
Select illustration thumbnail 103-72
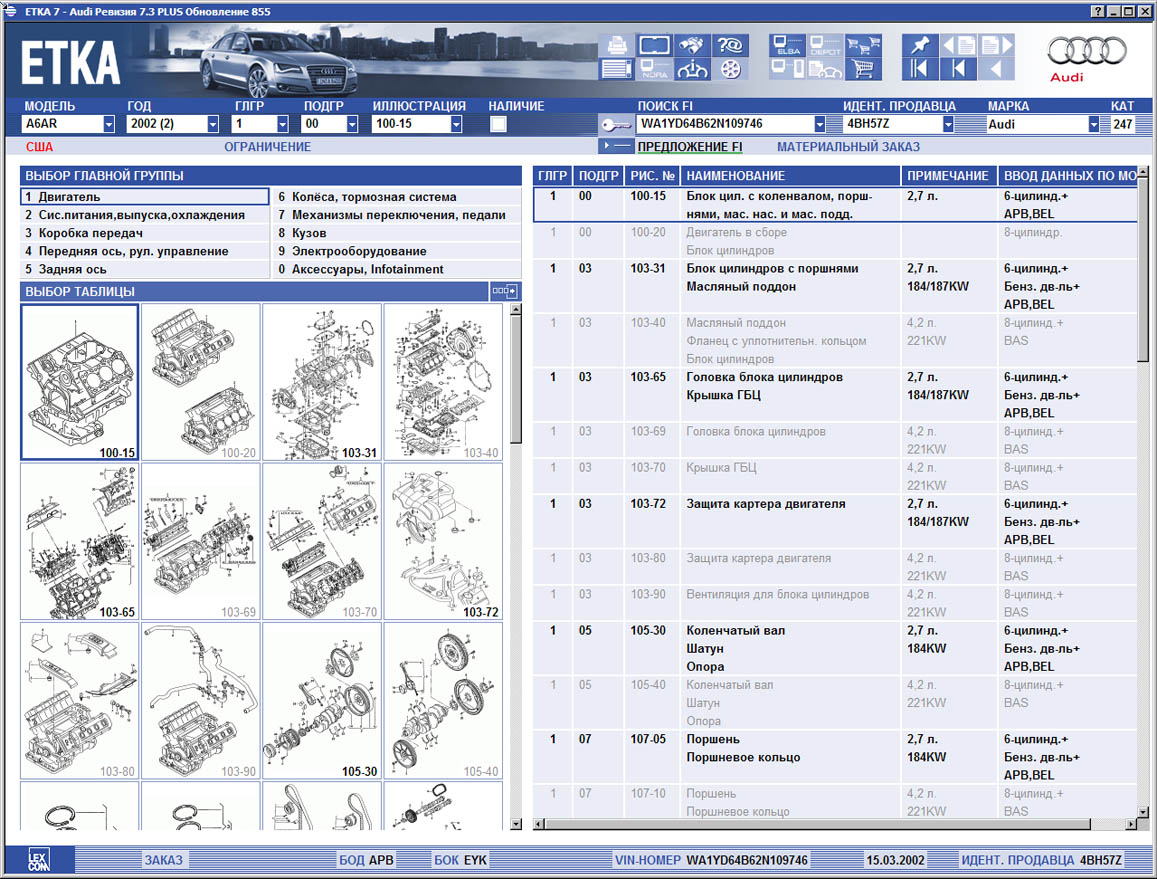tap(443, 541)
